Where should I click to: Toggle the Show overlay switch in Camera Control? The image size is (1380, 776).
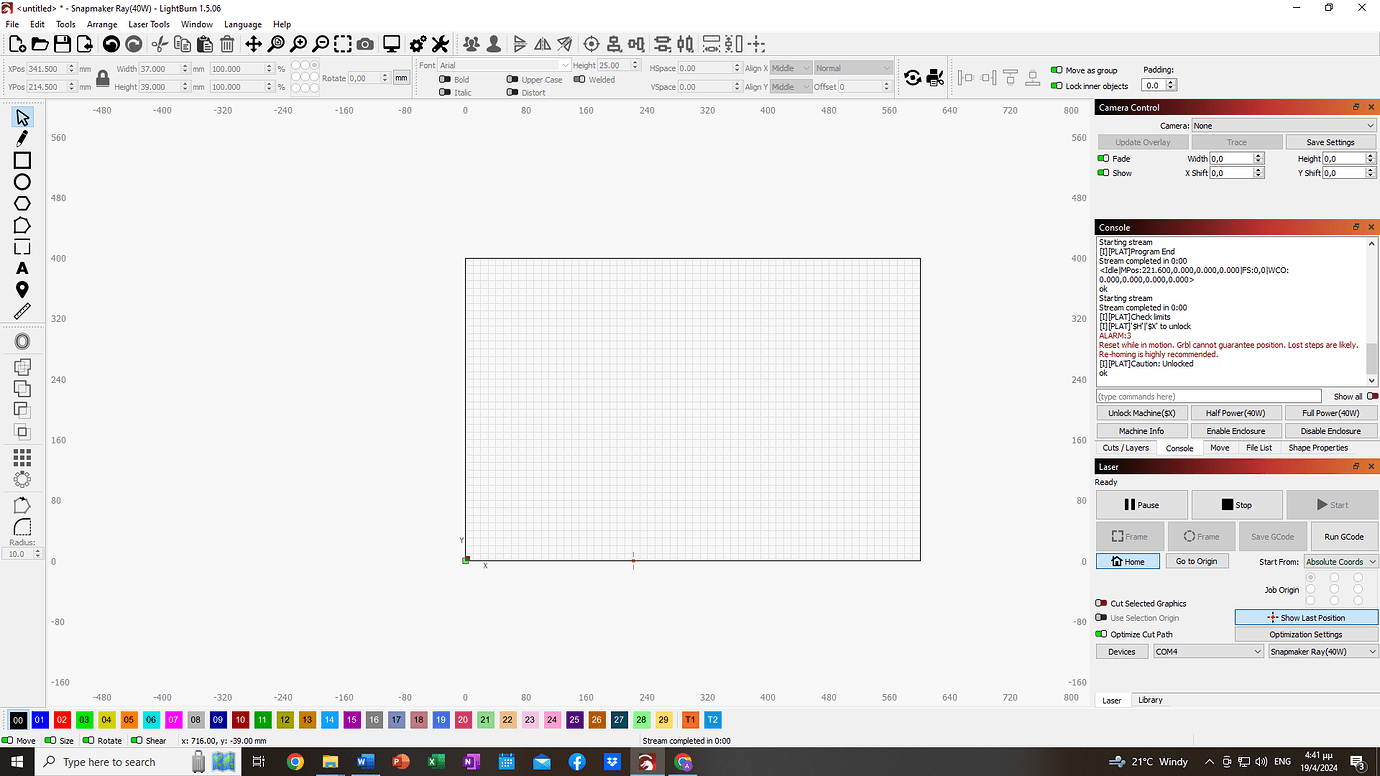tap(1101, 172)
